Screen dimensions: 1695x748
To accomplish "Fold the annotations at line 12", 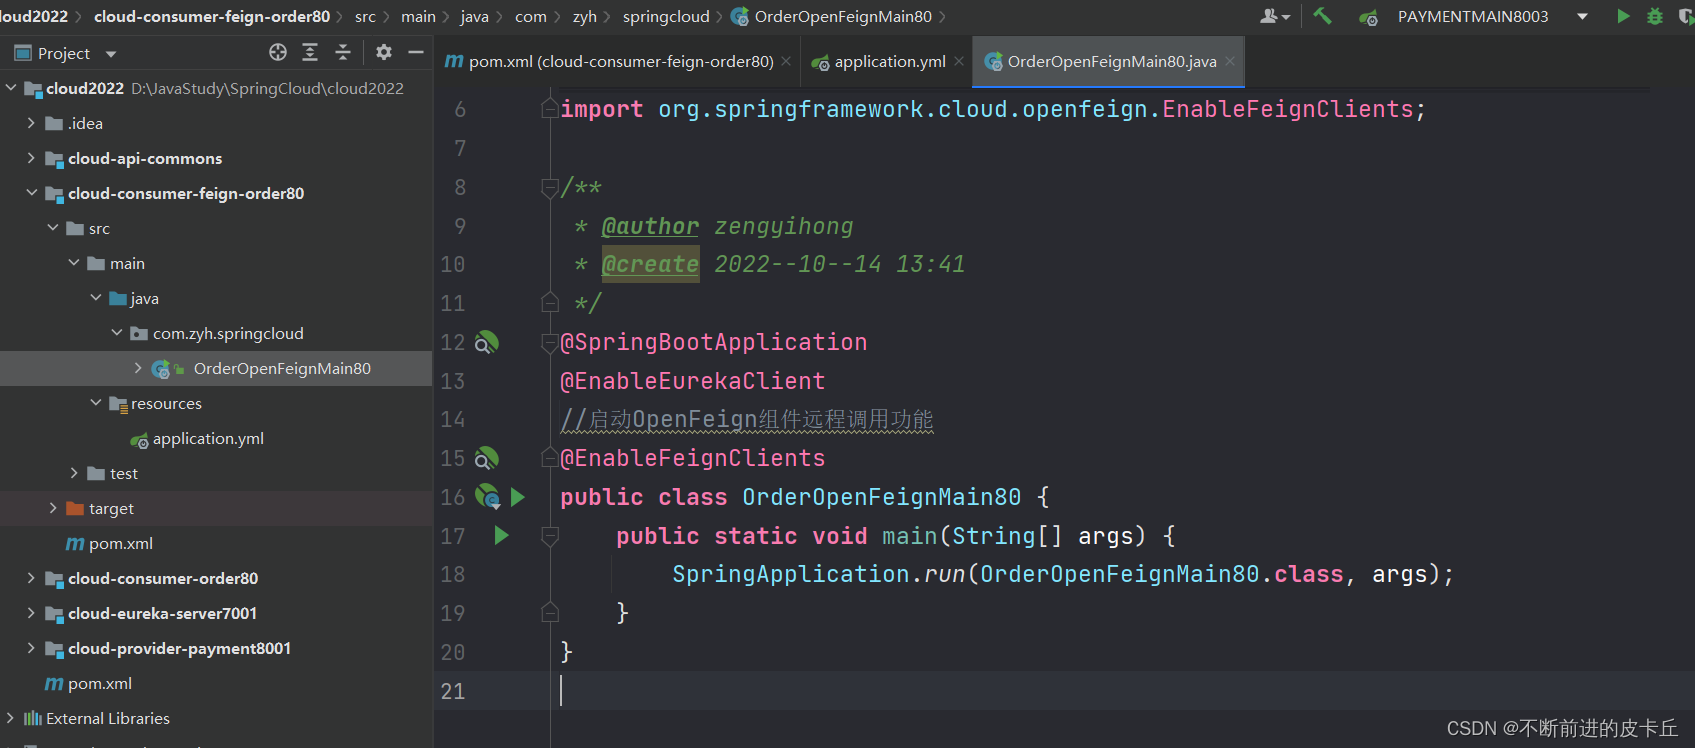I will 550,343.
